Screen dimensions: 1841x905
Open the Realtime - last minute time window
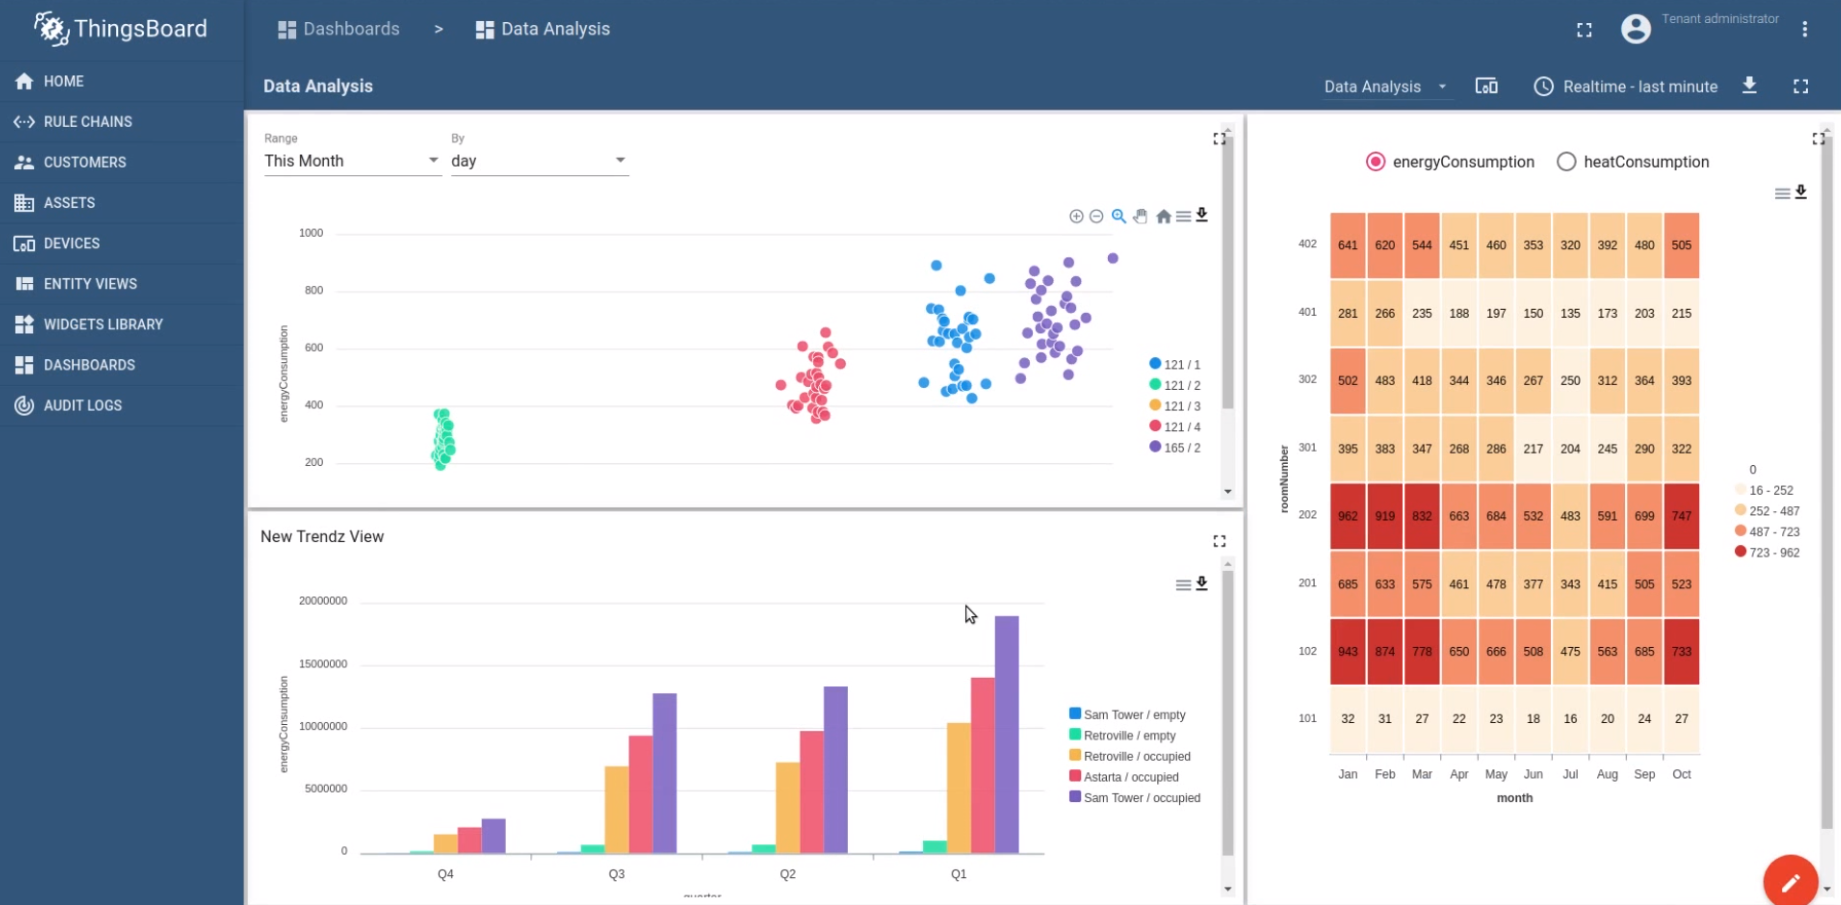click(1626, 87)
